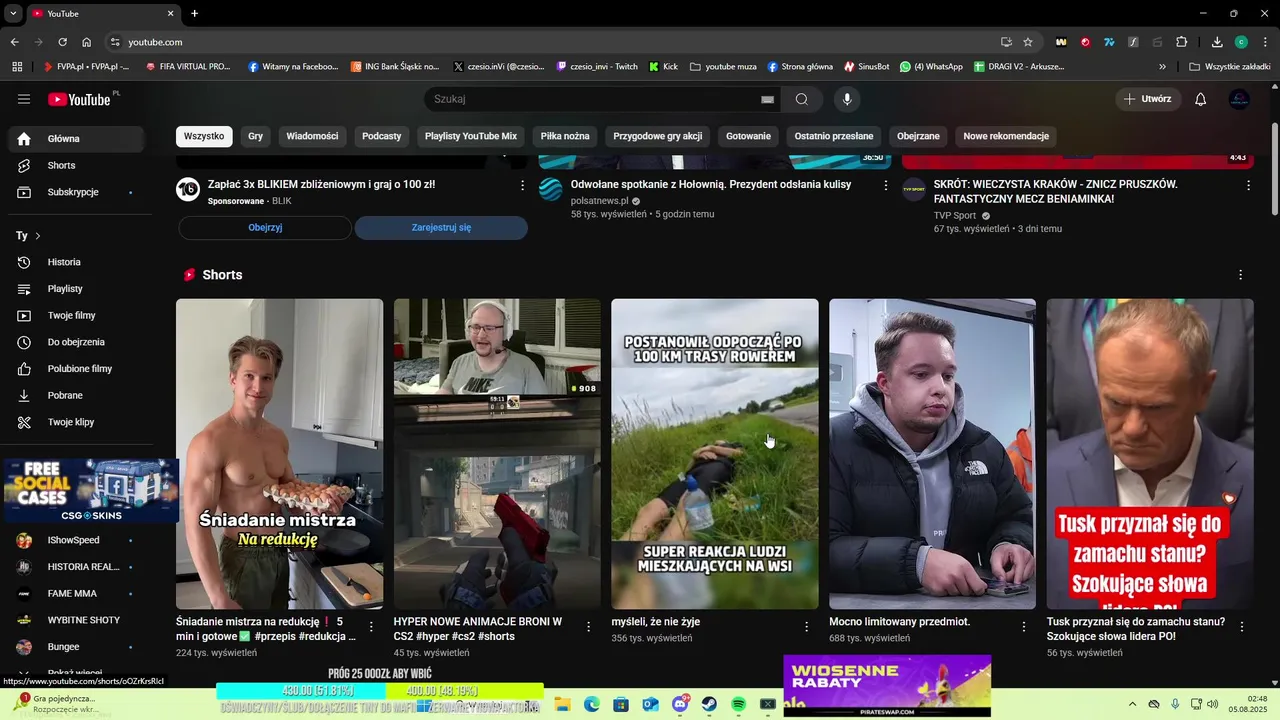
Task: Show hidden system tray icons
Action: point(1132,705)
